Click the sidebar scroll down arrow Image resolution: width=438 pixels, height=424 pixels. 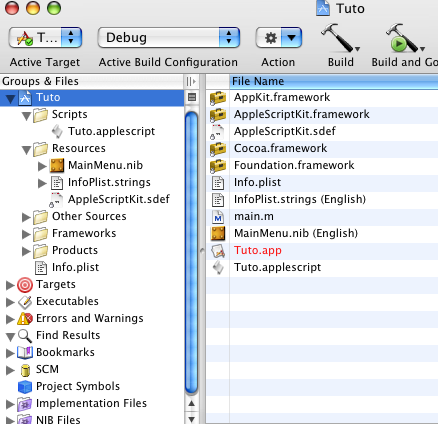[192, 418]
